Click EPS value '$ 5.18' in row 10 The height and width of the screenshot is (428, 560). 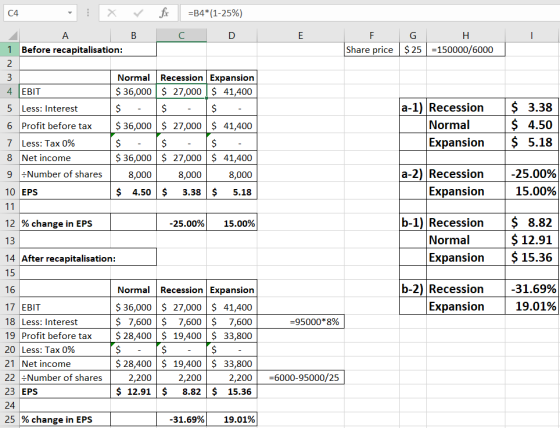tap(232, 192)
